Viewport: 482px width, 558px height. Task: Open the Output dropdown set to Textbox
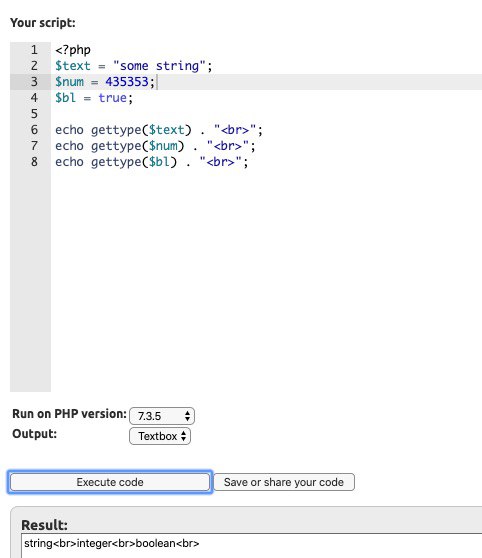160,436
